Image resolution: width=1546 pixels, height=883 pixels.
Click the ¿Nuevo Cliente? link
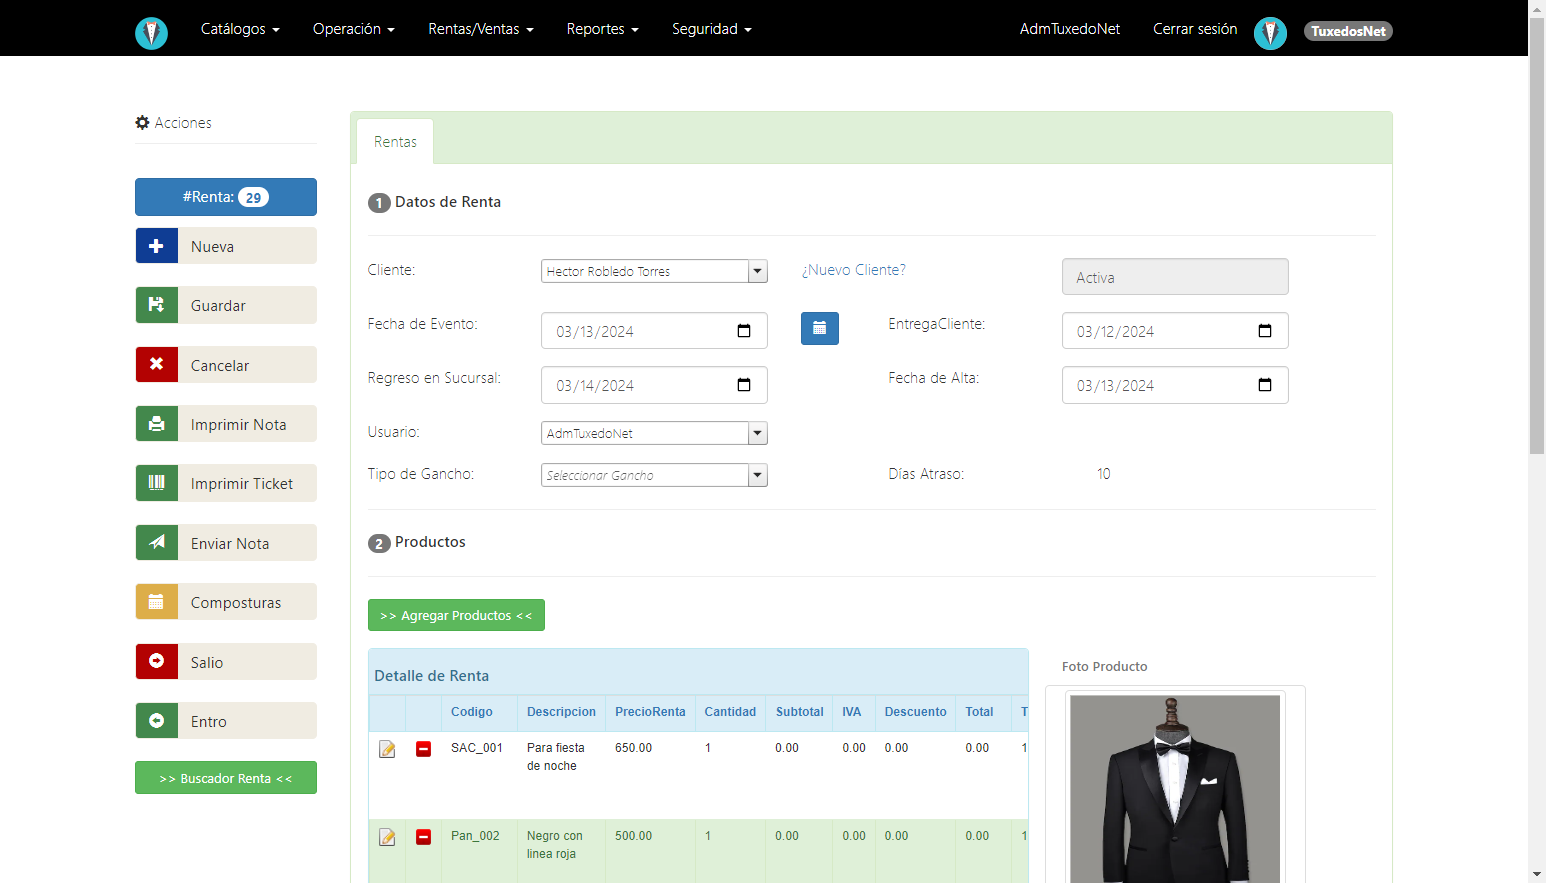pos(854,270)
